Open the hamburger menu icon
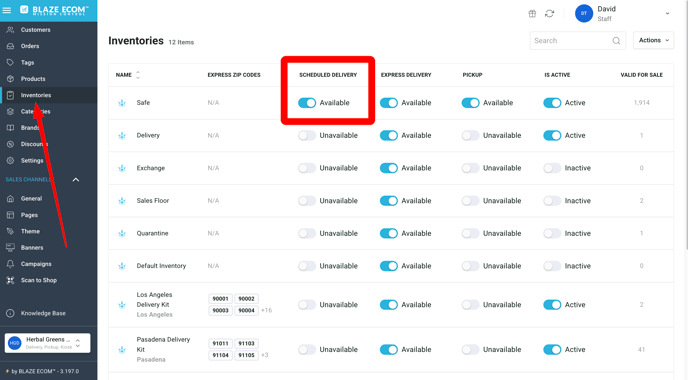 click(7, 10)
